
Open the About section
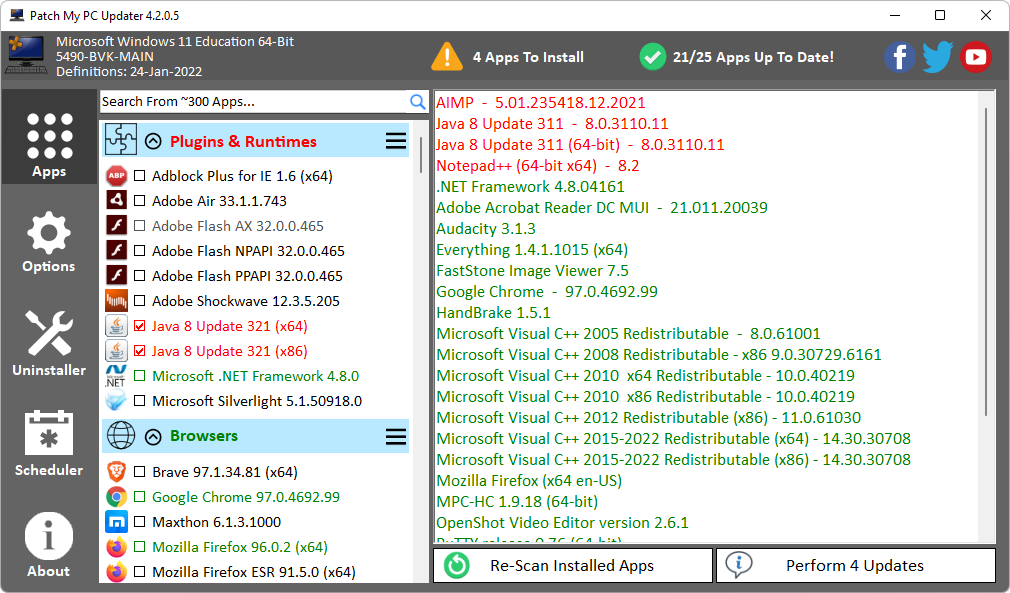[x=49, y=545]
